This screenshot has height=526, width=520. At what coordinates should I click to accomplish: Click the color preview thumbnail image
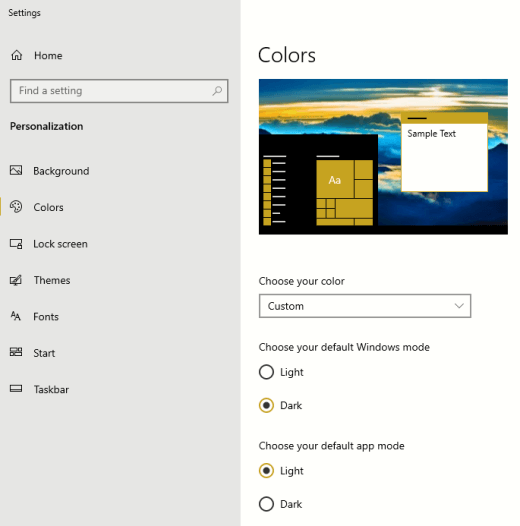point(383,157)
